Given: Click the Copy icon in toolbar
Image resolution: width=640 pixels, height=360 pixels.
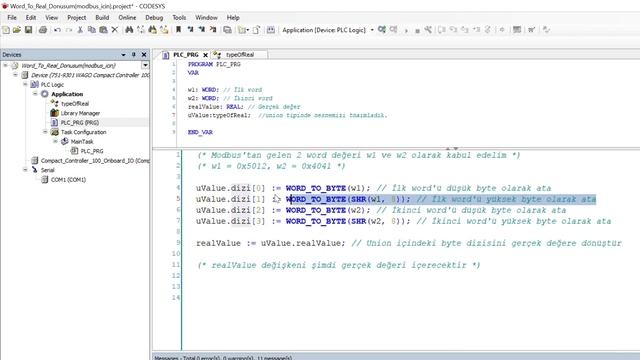Looking at the screenshot, I should click(92, 30).
